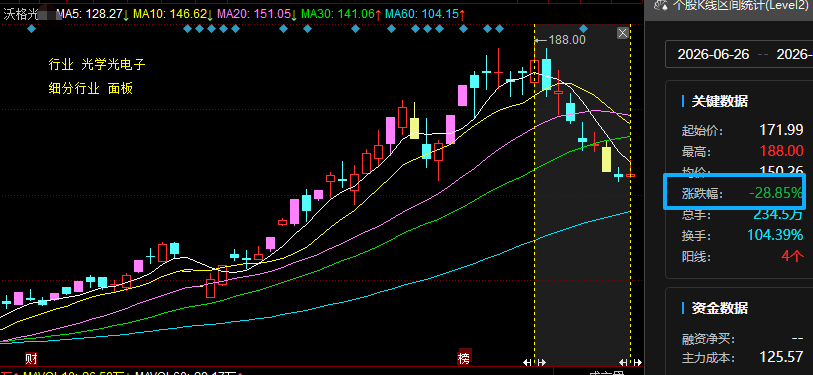Select the cyan MA60: 104.15 indicator label
The height and width of the screenshot is (375, 813).
[422, 14]
